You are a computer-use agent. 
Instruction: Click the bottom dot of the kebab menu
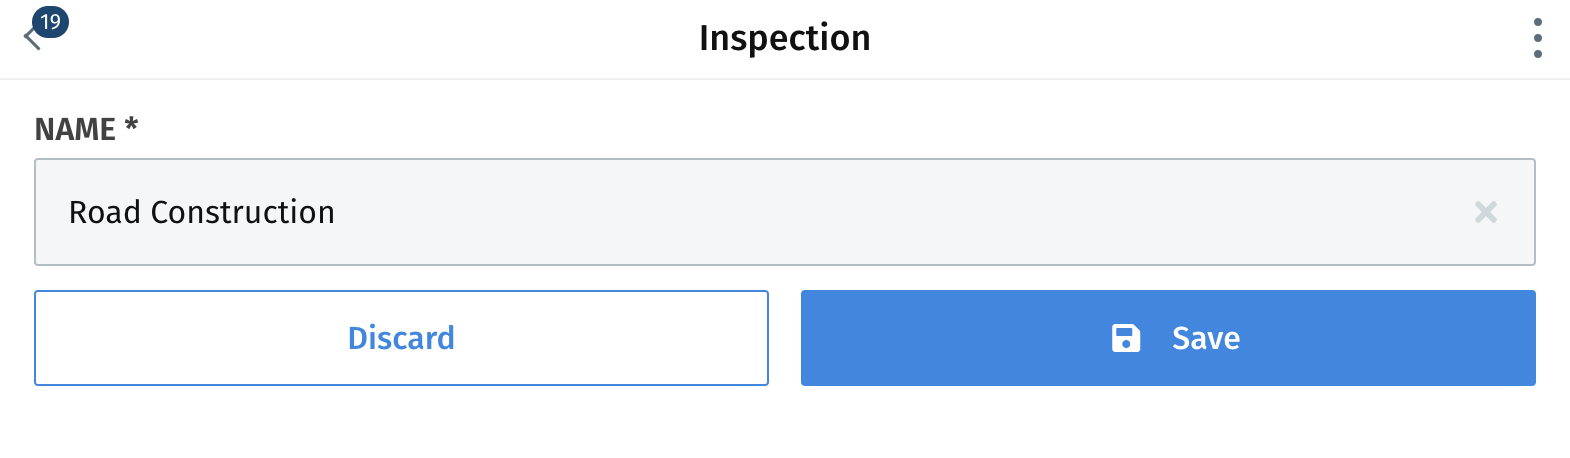[1537, 54]
